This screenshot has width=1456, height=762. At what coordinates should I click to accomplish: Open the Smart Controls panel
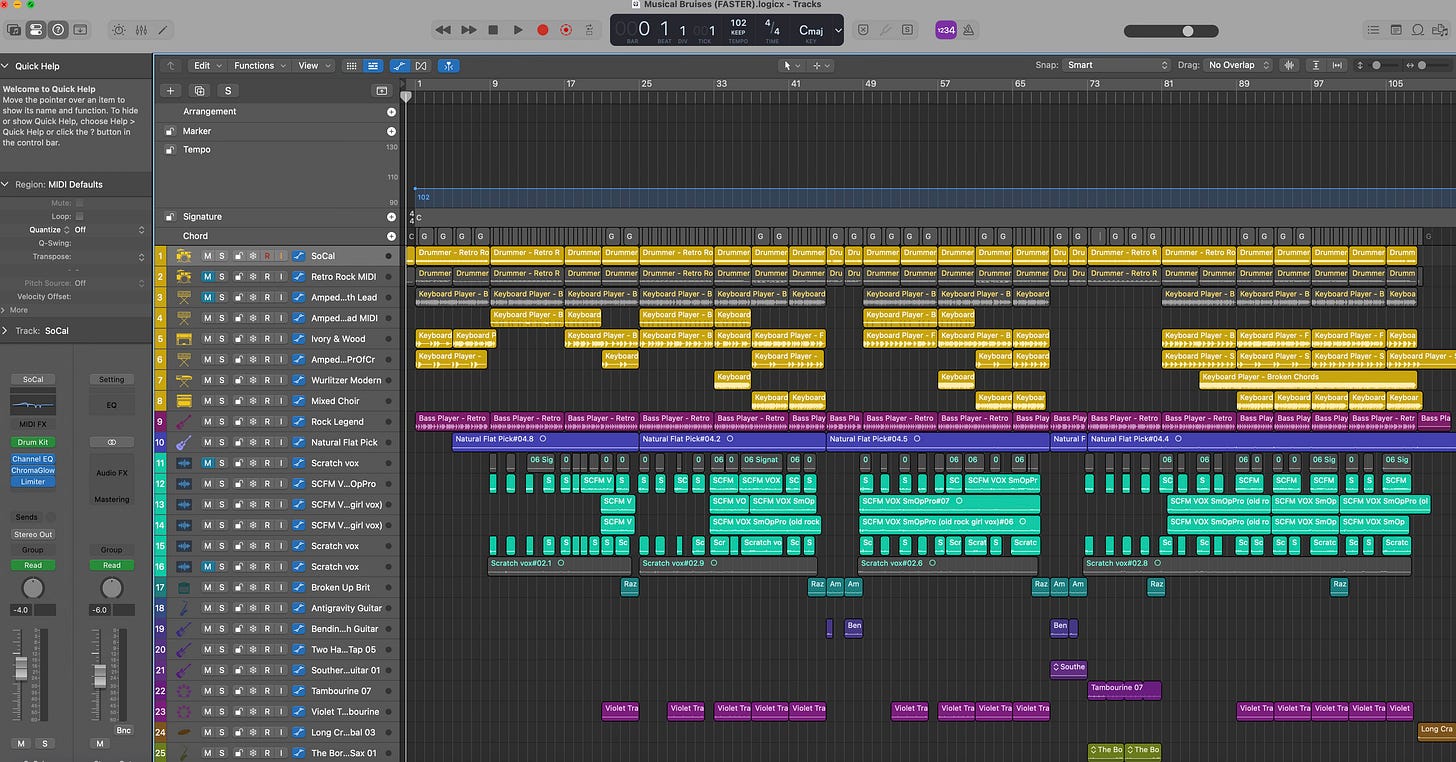tap(119, 30)
